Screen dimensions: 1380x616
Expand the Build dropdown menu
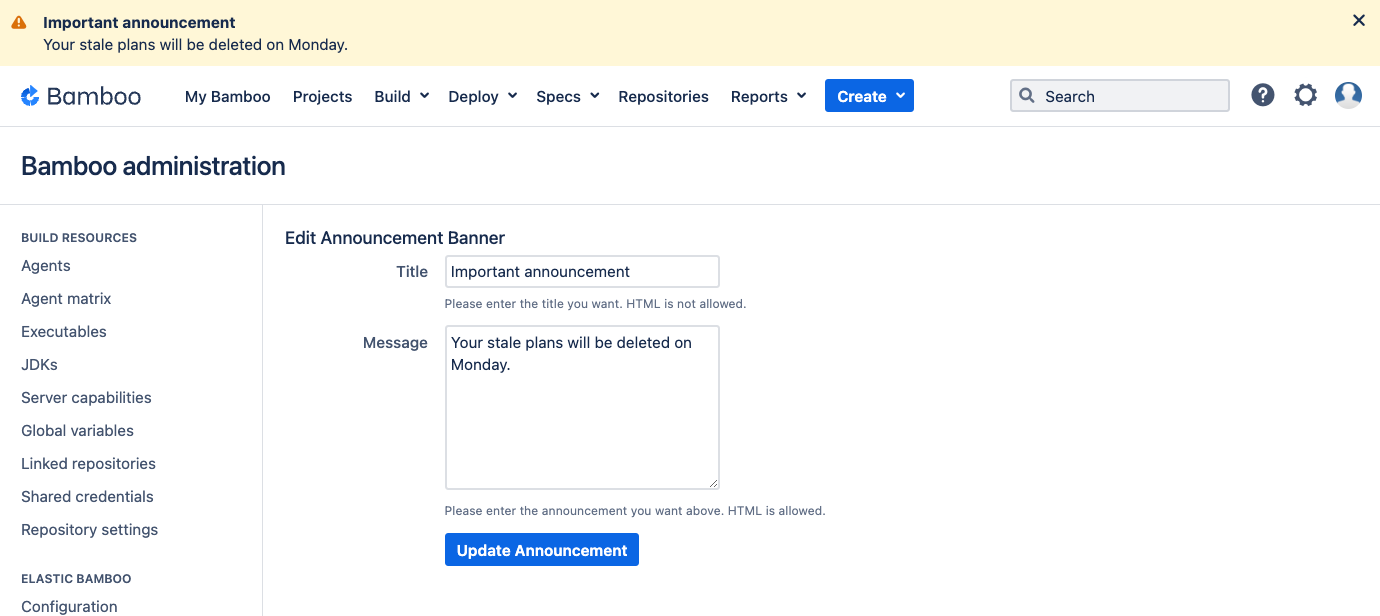pyautogui.click(x=401, y=96)
